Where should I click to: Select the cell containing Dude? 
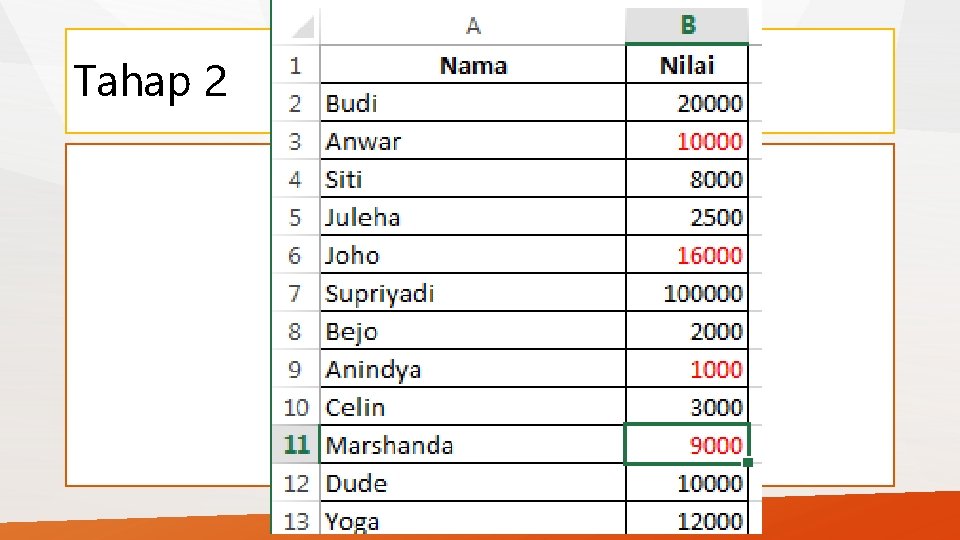tap(473, 483)
